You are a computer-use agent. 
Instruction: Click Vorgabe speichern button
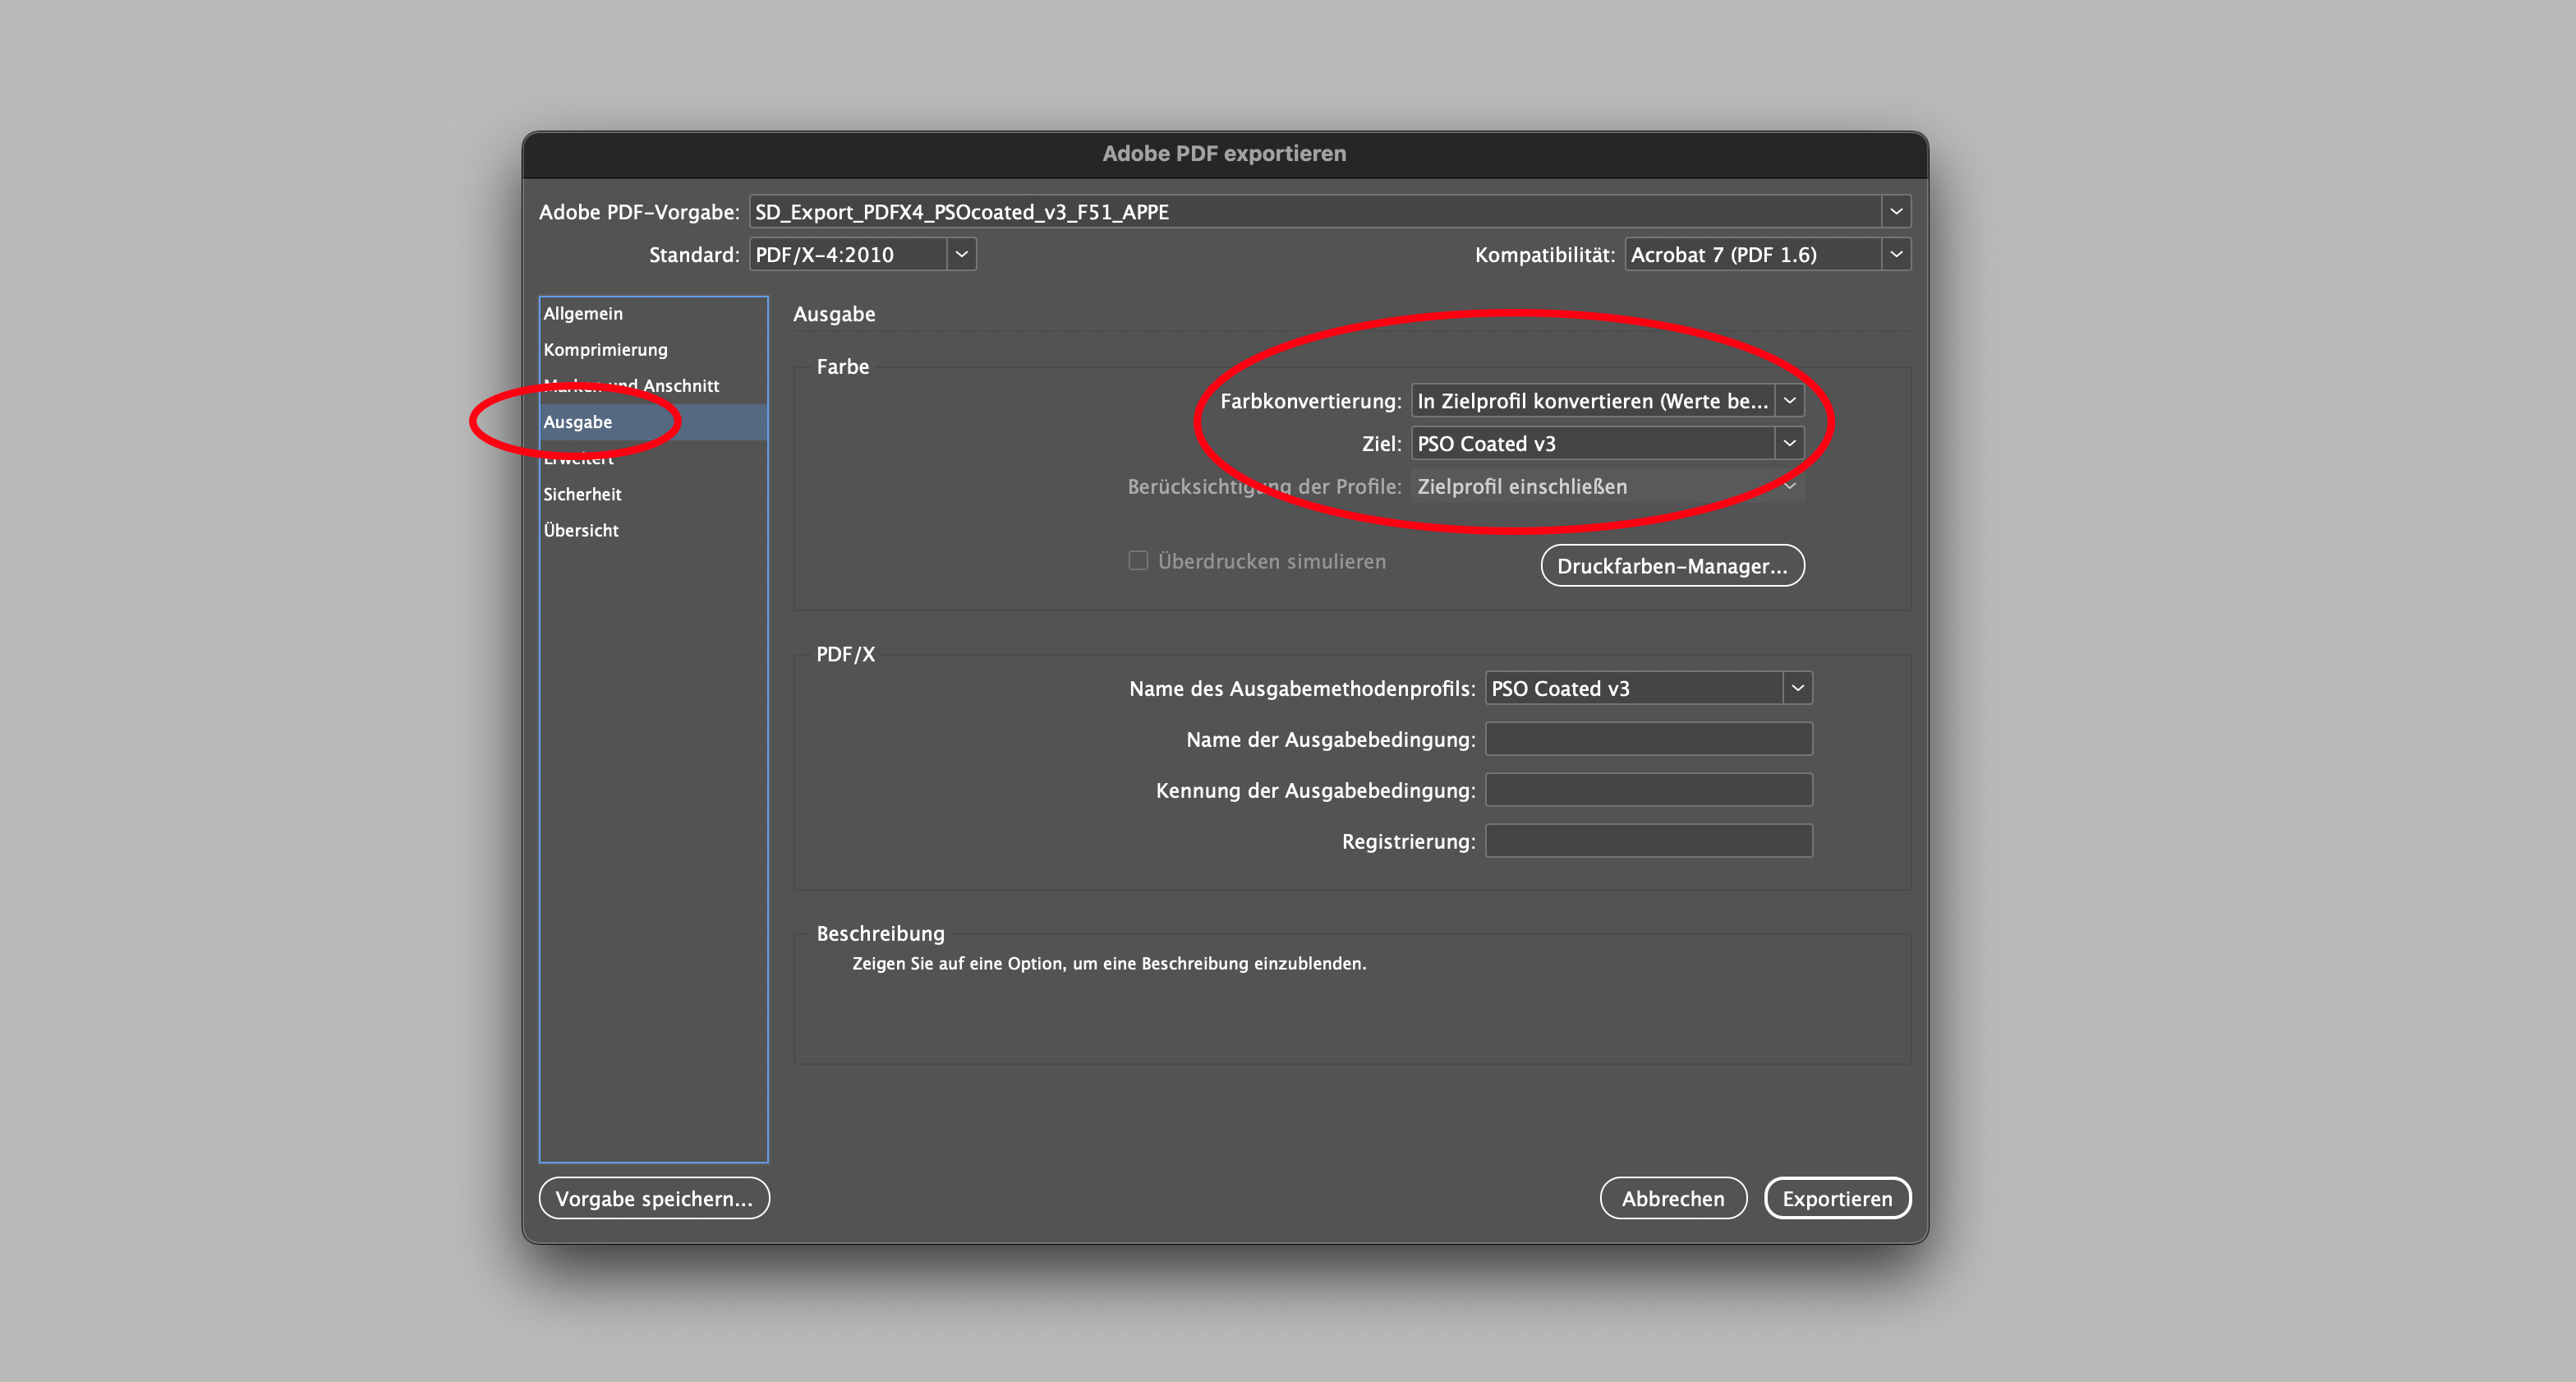(x=653, y=1198)
